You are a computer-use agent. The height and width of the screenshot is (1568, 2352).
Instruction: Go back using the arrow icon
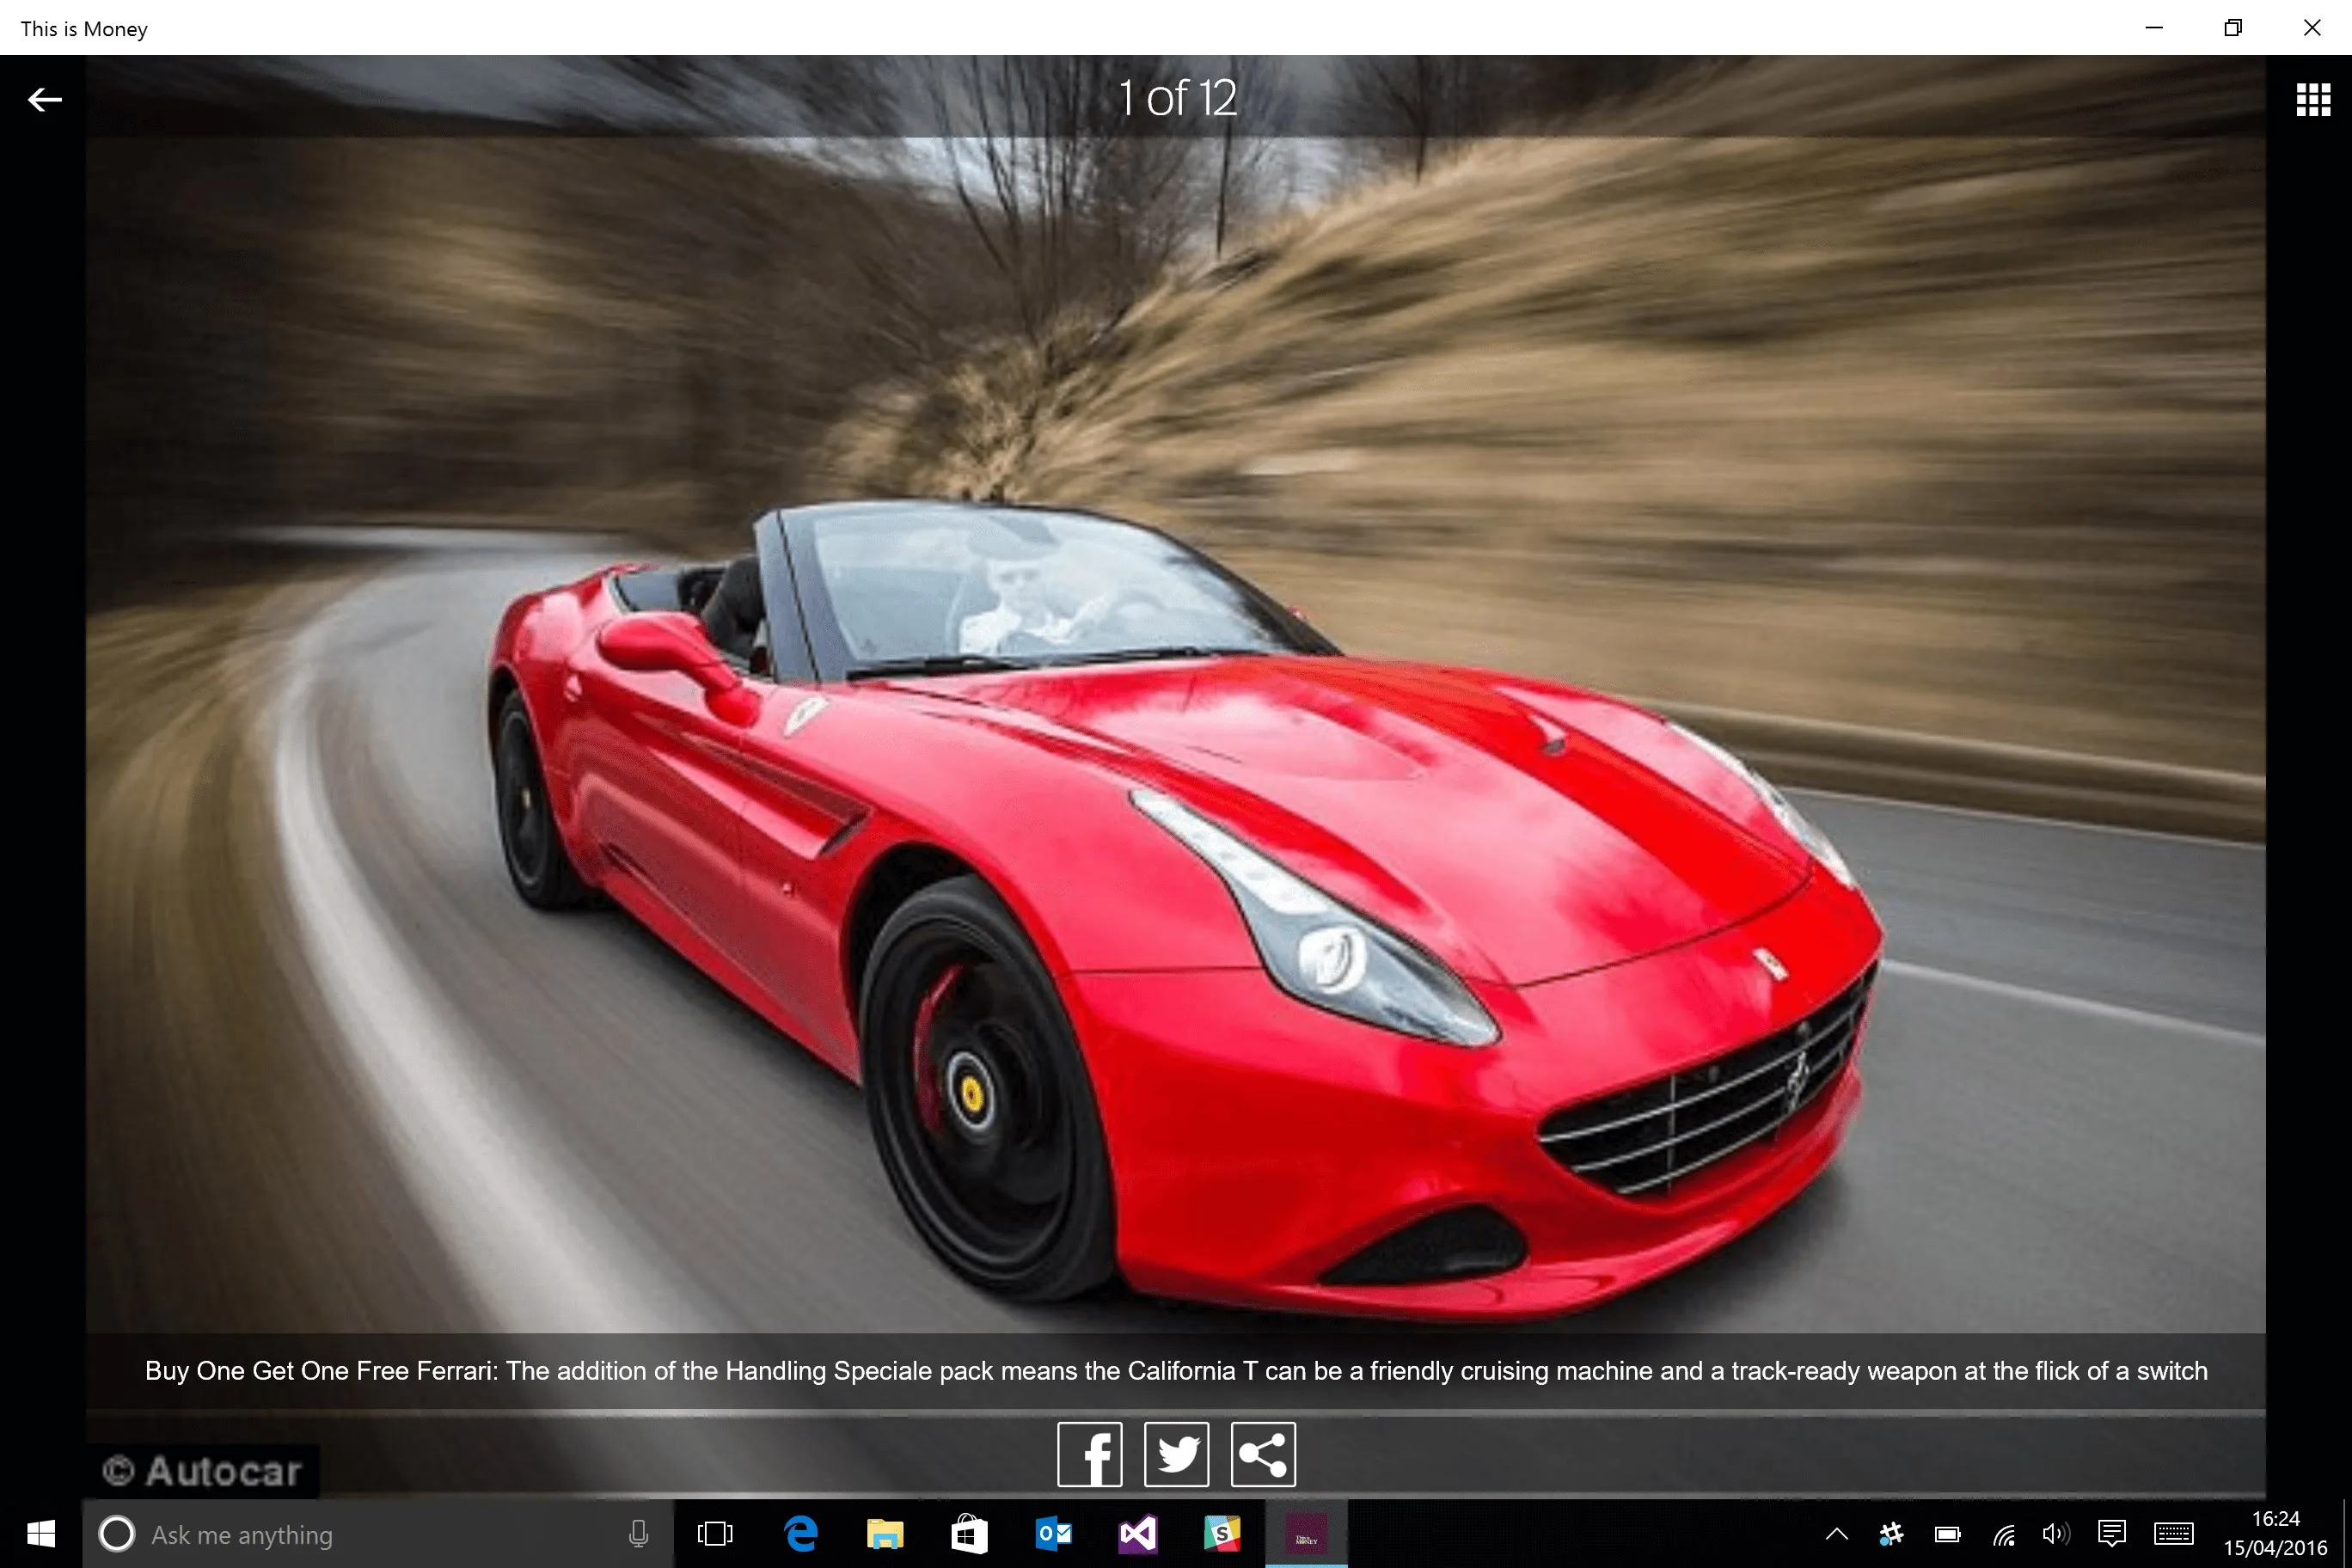coord(44,100)
